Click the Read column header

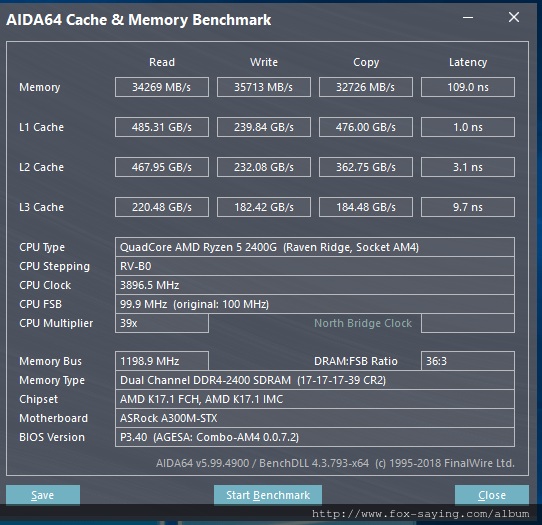pyautogui.click(x=162, y=62)
